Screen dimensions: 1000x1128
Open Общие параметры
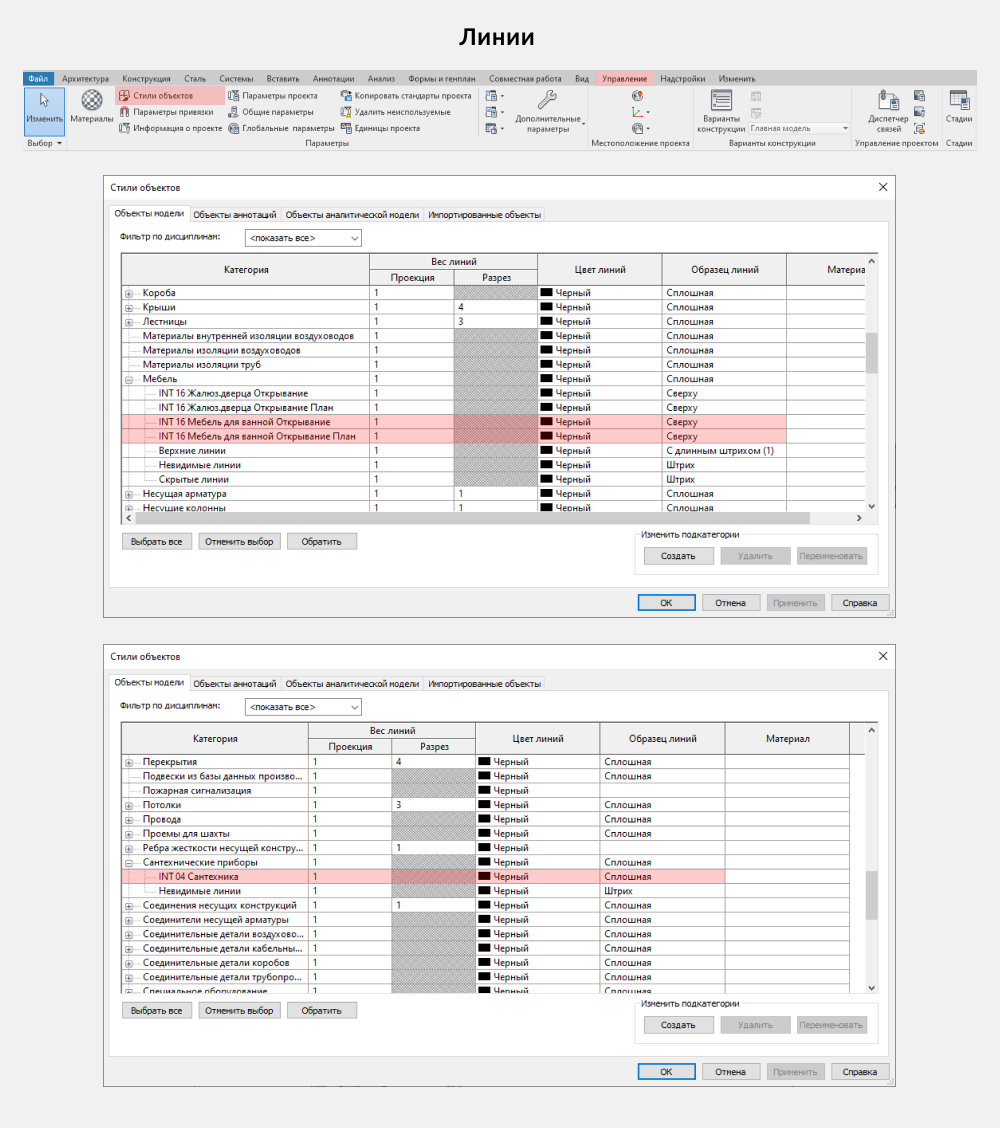[271, 112]
